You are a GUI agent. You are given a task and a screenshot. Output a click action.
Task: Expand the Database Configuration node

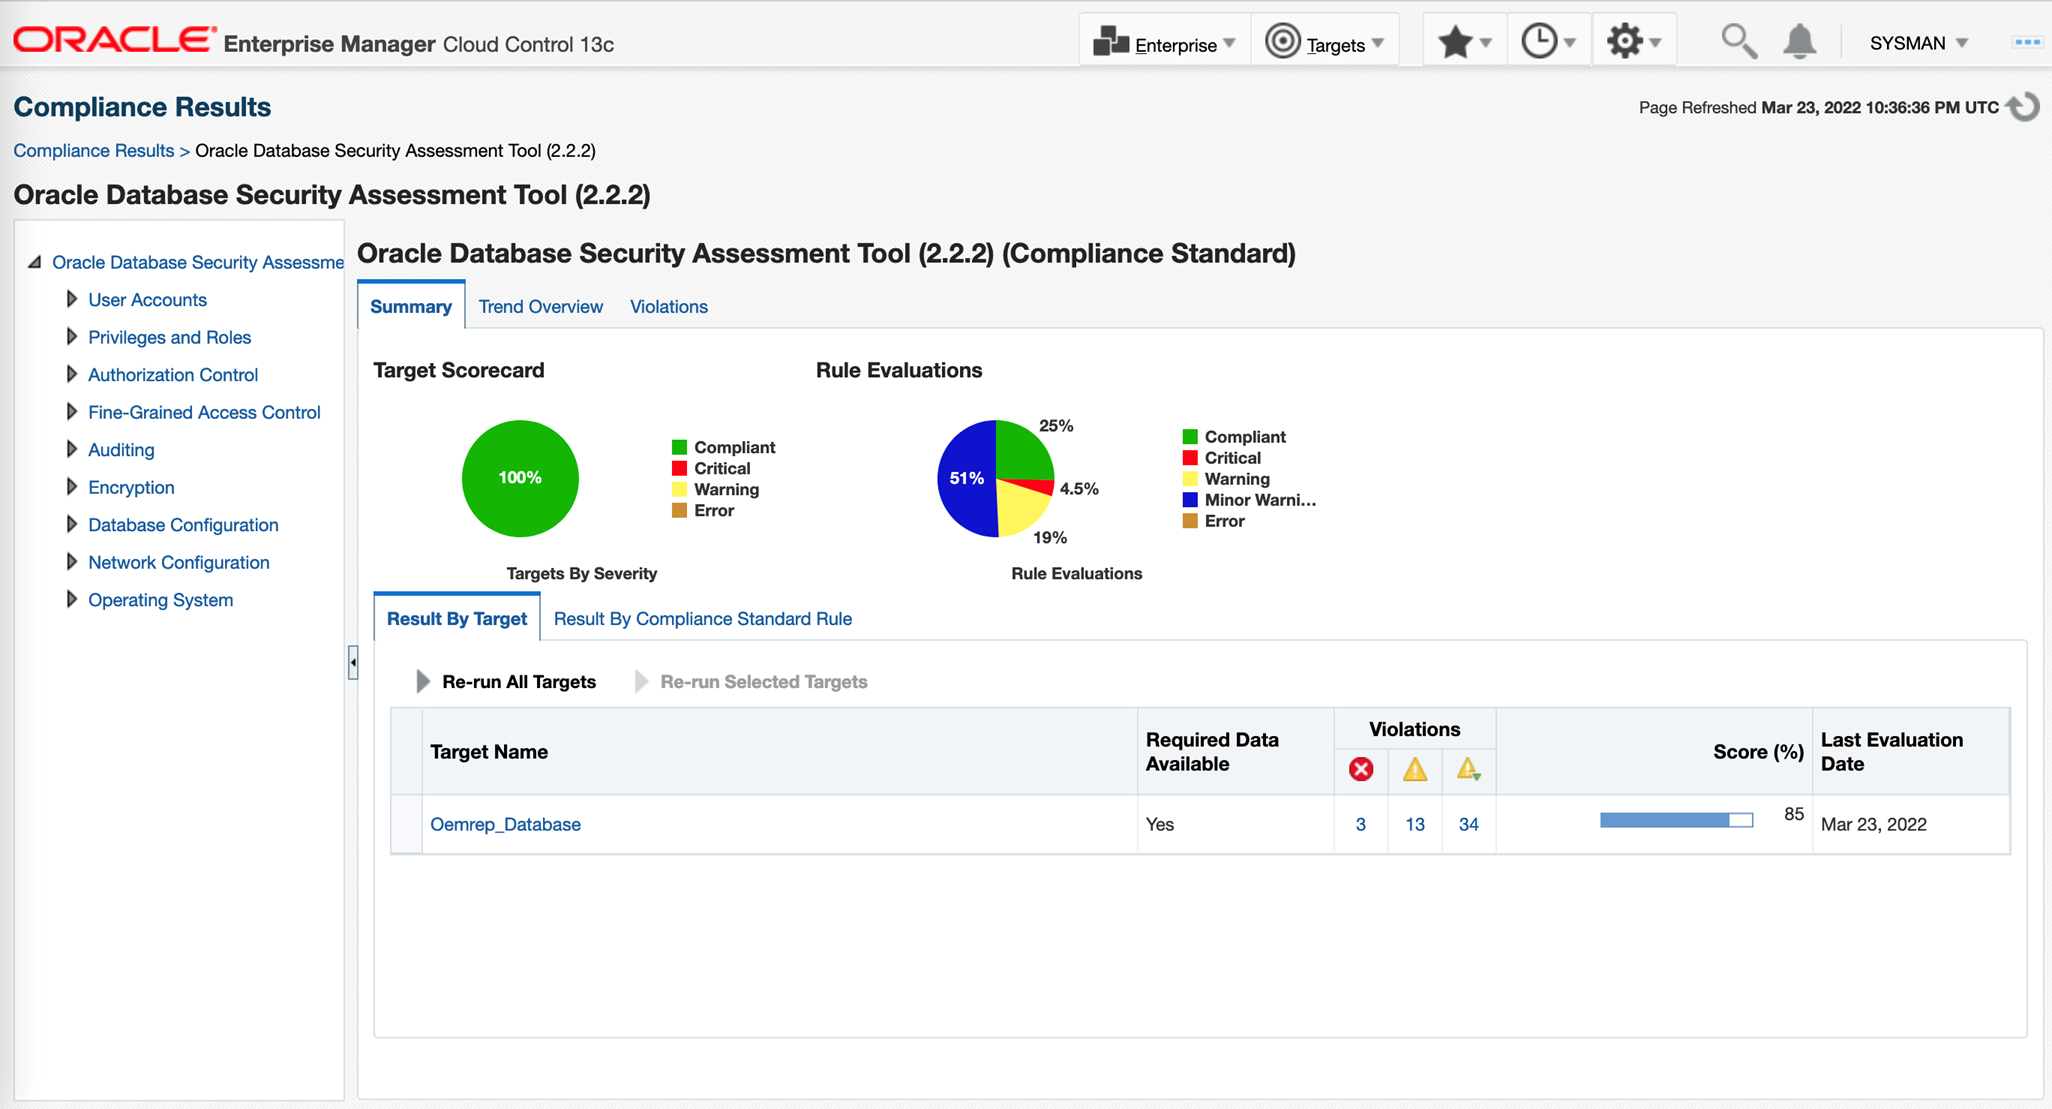[x=72, y=524]
